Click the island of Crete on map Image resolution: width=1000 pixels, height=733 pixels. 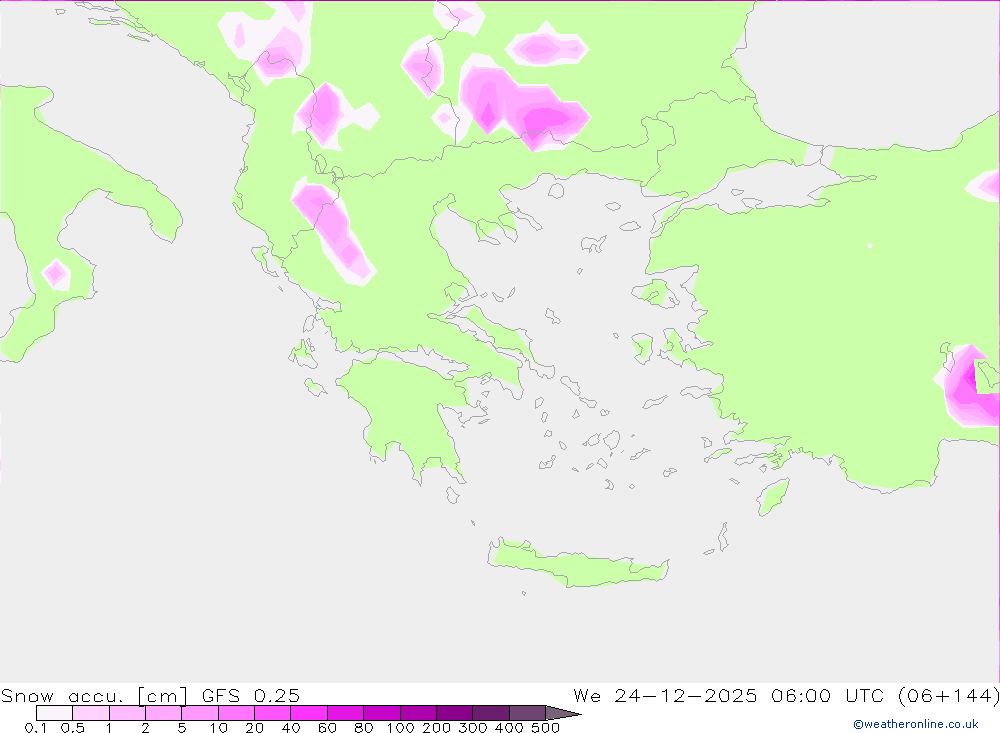click(x=577, y=564)
